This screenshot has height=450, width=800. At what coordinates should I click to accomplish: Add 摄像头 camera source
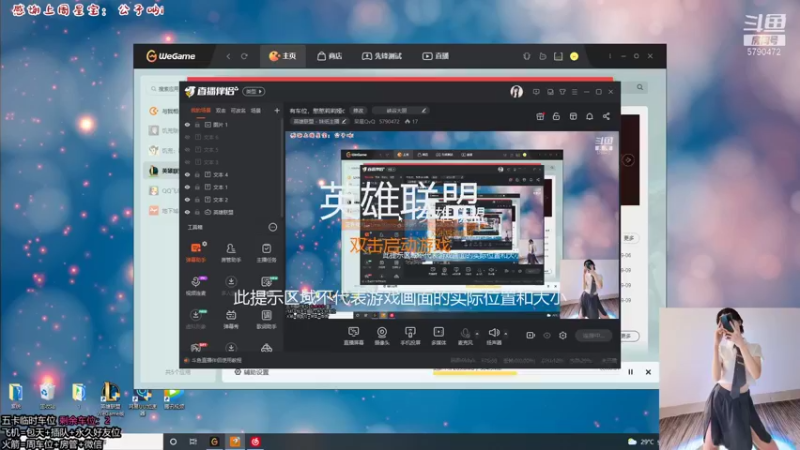tap(382, 336)
